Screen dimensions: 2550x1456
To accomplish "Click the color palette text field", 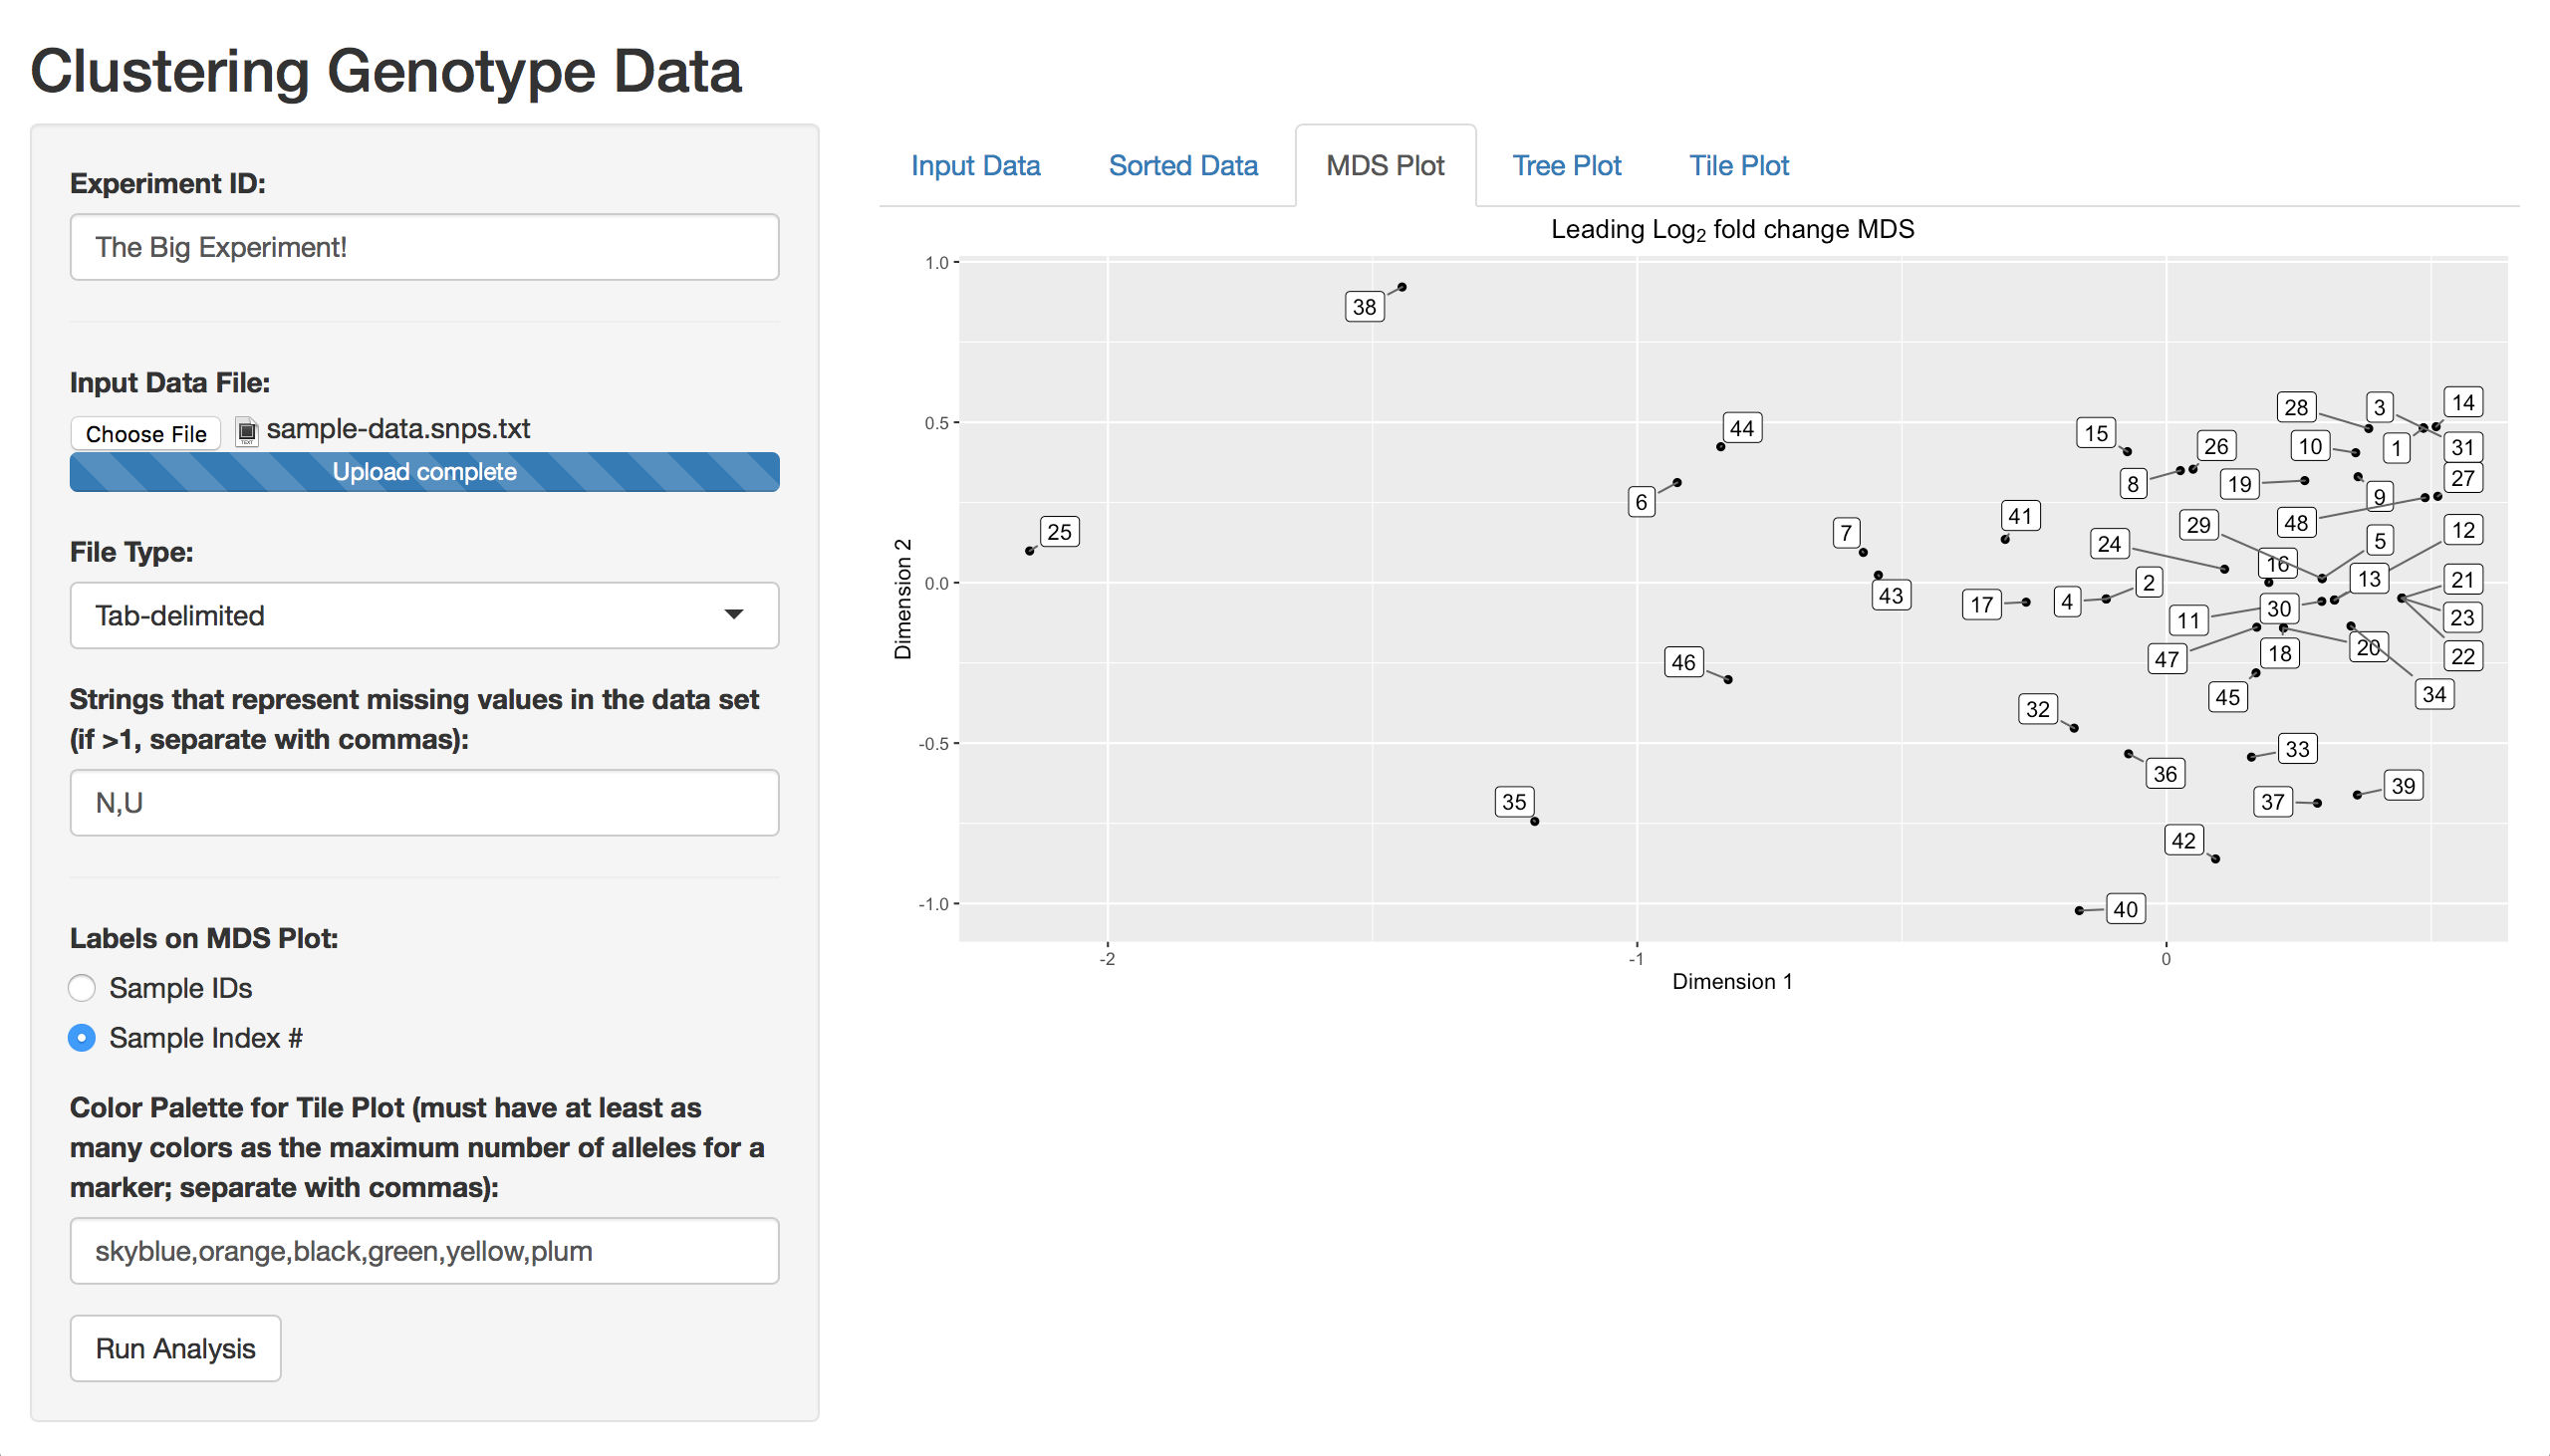I will click(x=424, y=1250).
